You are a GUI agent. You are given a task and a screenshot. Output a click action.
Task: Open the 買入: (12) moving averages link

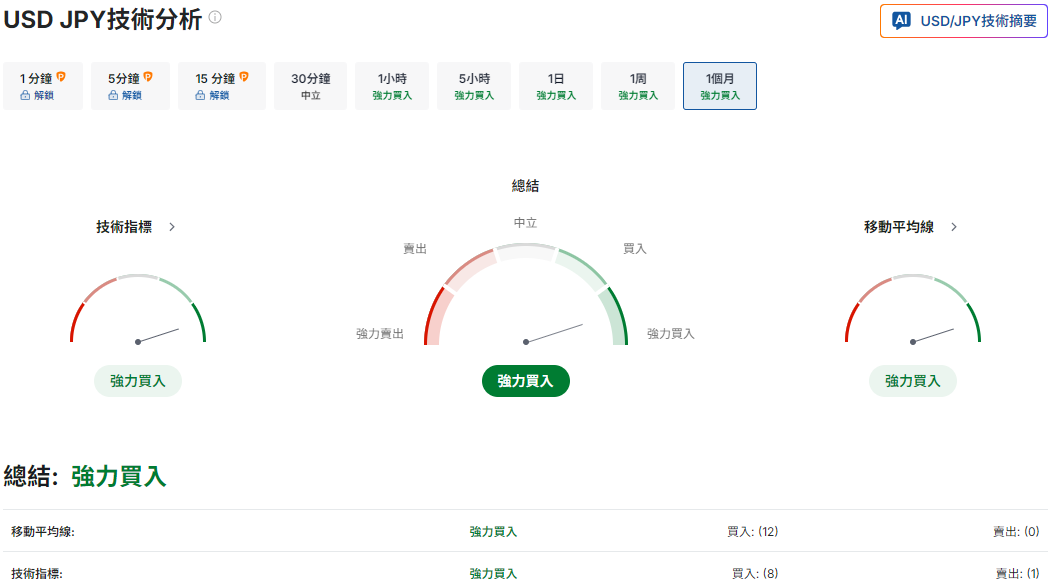(x=752, y=531)
